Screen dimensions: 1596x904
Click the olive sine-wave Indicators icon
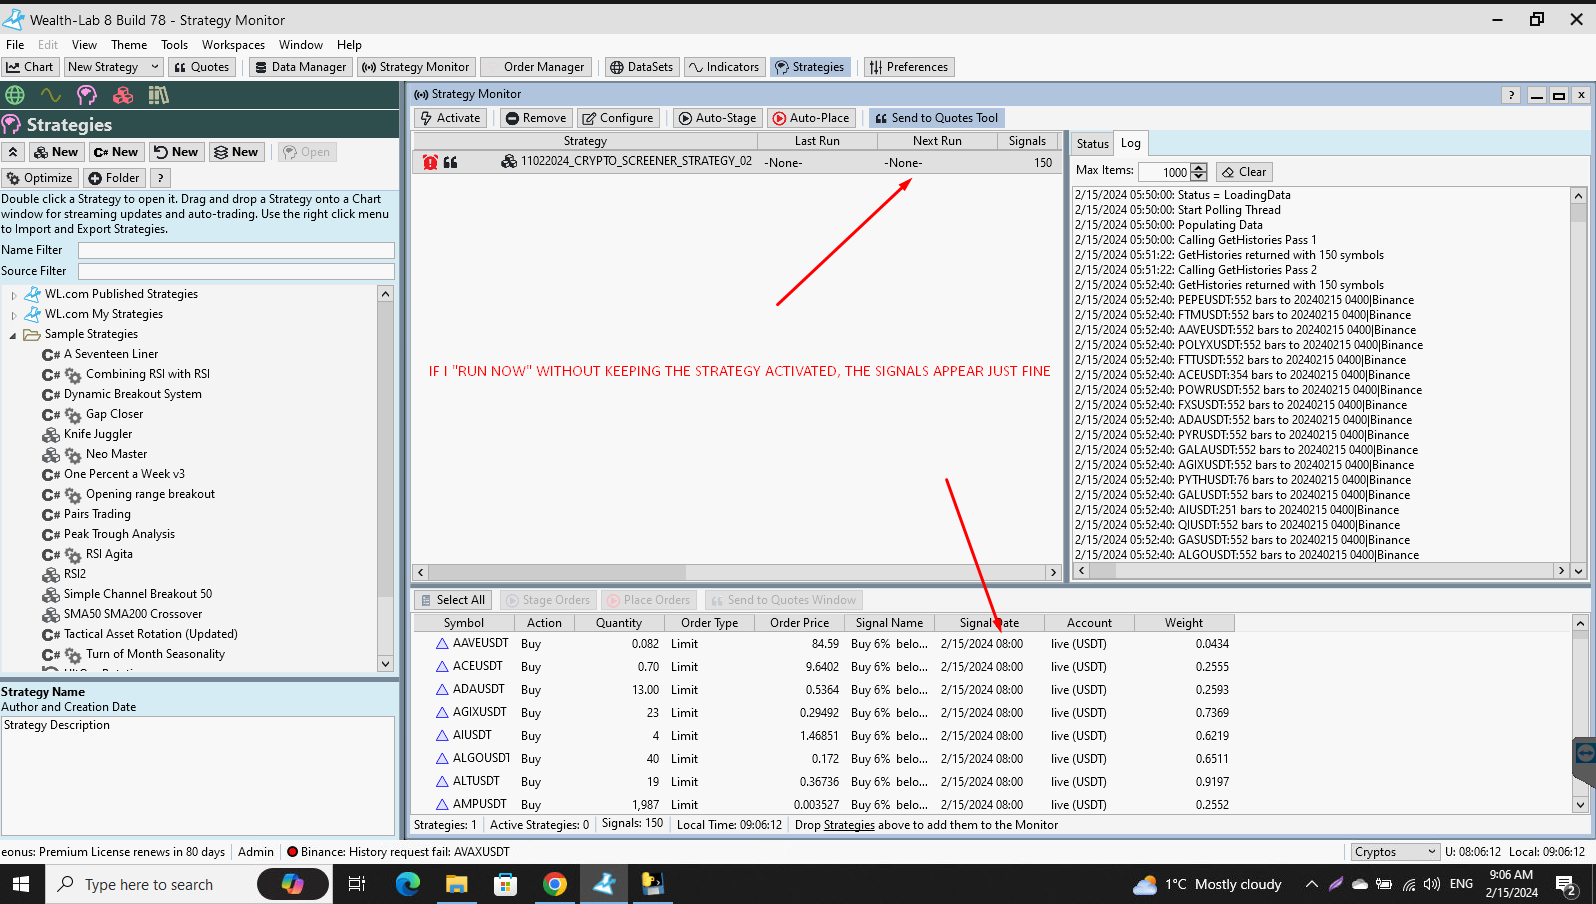point(51,95)
